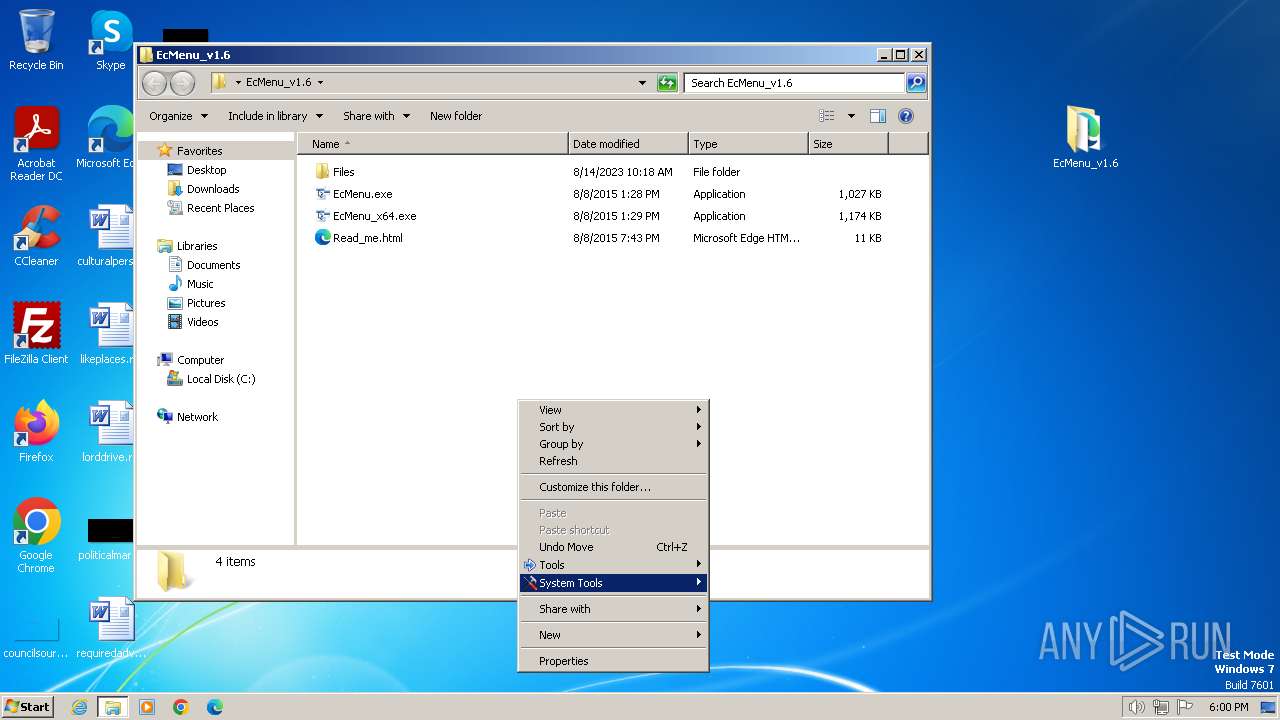The height and width of the screenshot is (720, 1280).
Task: Open toolbar Share with dropdown
Action: [x=376, y=116]
